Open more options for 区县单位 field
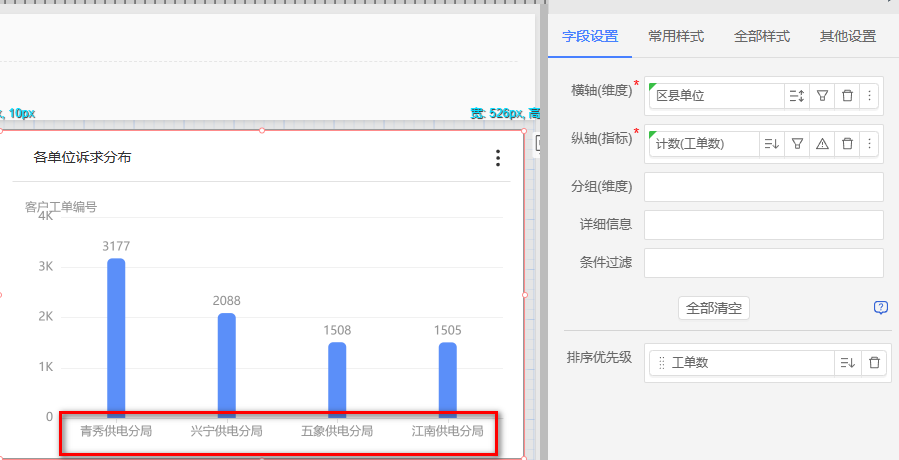 (x=869, y=96)
